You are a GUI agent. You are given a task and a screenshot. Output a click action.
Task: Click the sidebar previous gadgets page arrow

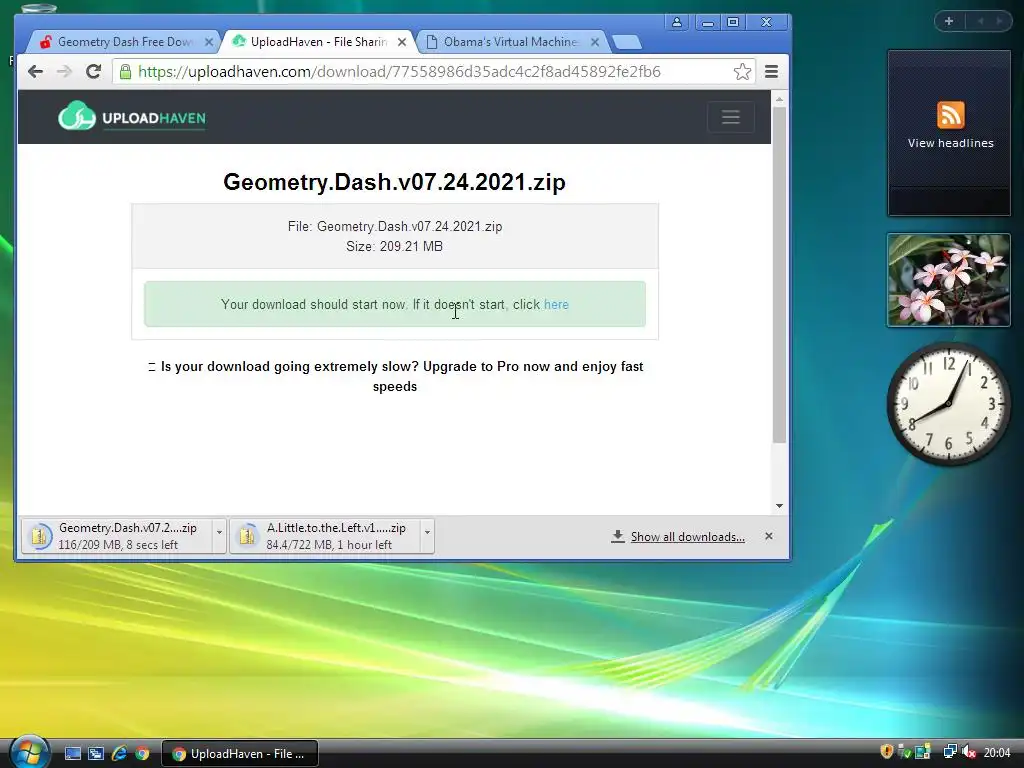tap(980, 21)
